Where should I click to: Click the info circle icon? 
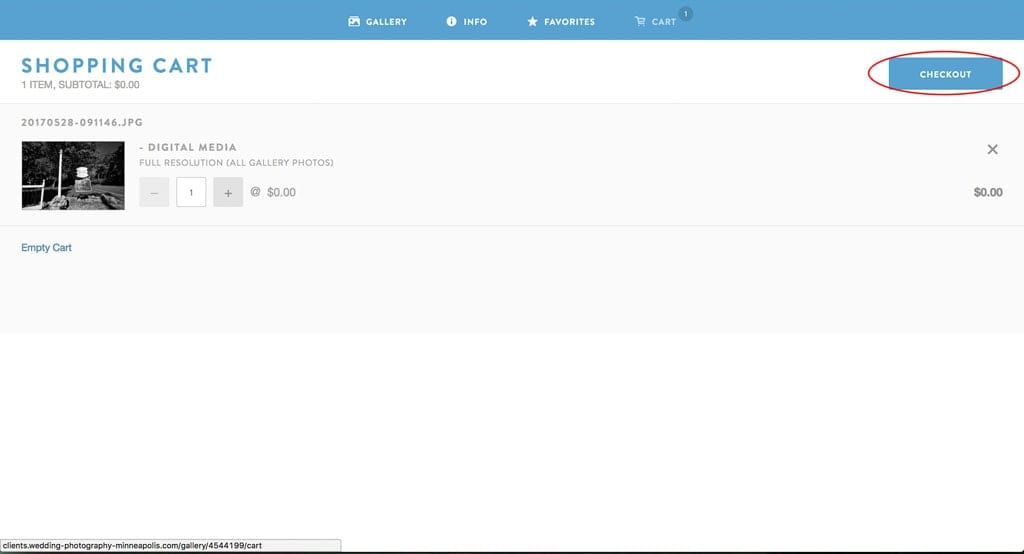point(451,22)
